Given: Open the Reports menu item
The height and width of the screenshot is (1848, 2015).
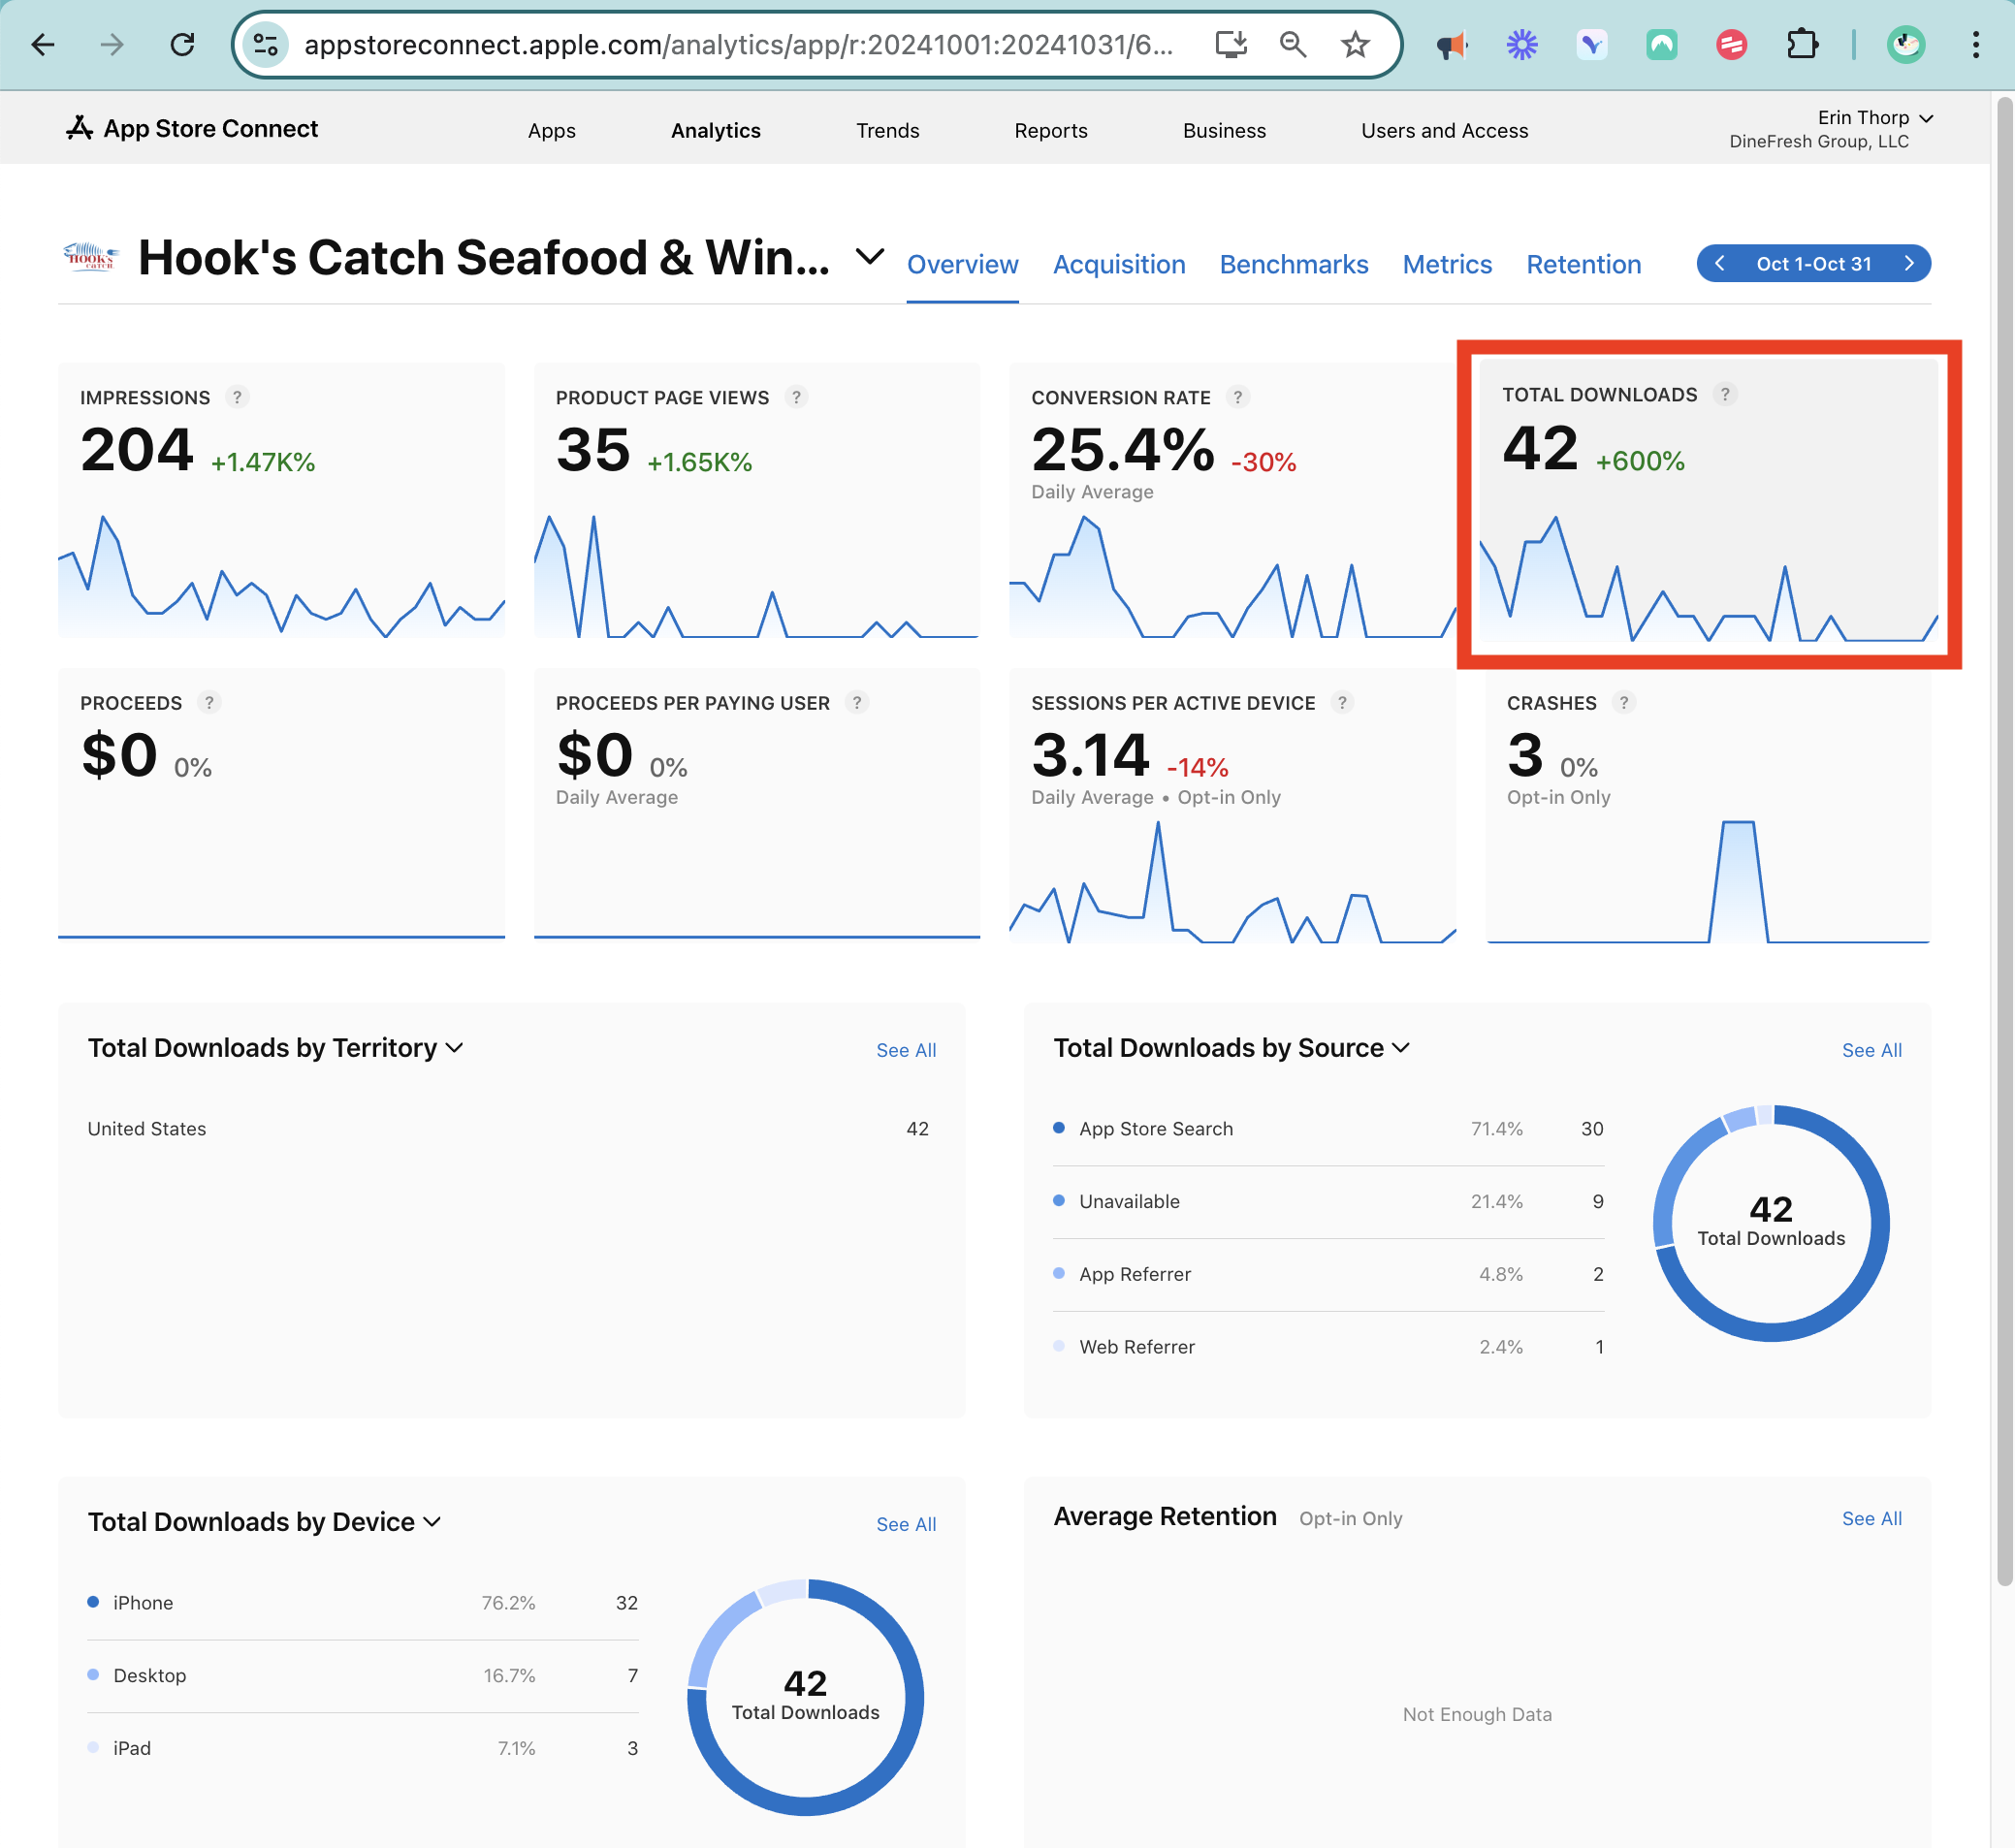Looking at the screenshot, I should (x=1051, y=131).
